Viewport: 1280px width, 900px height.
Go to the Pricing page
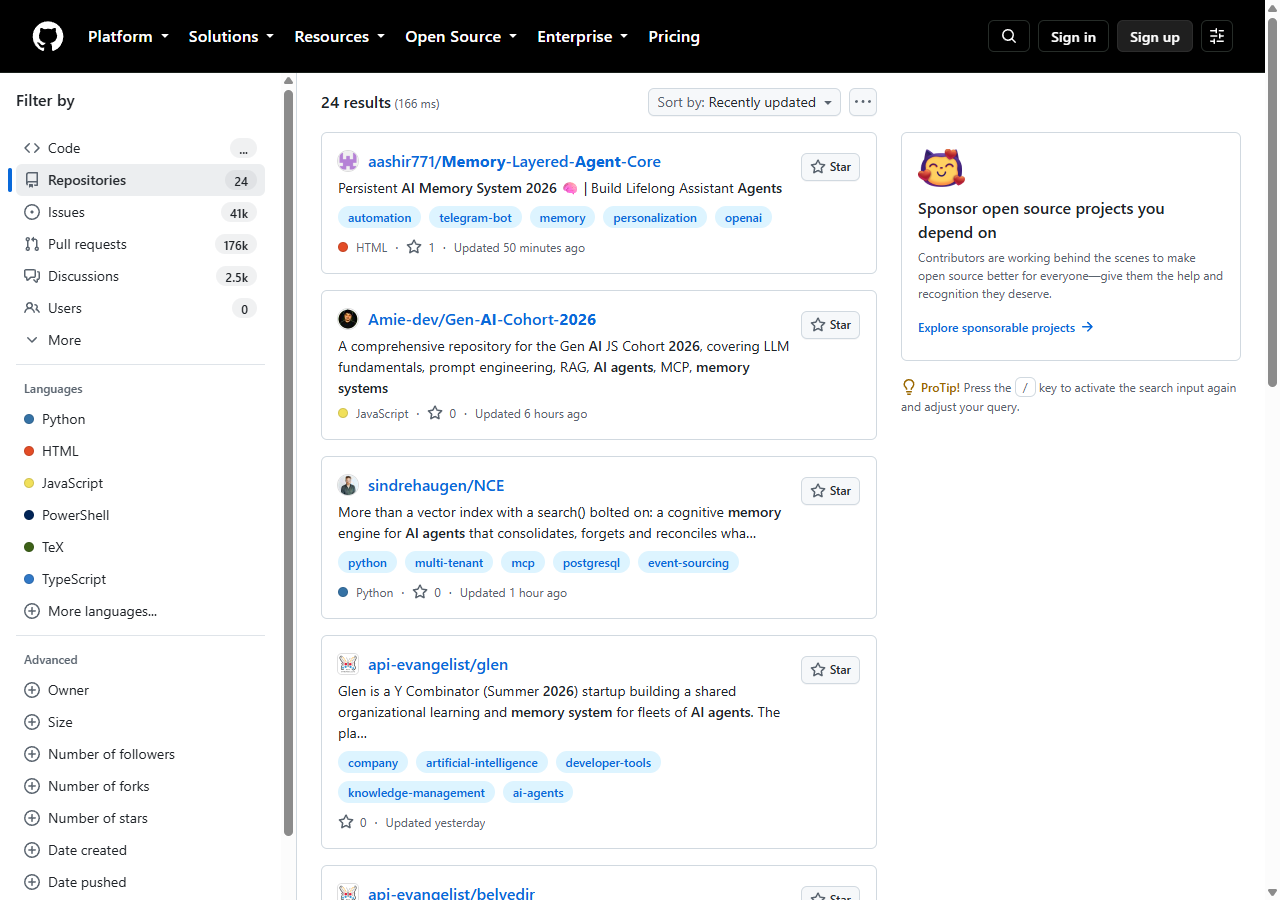click(x=674, y=36)
